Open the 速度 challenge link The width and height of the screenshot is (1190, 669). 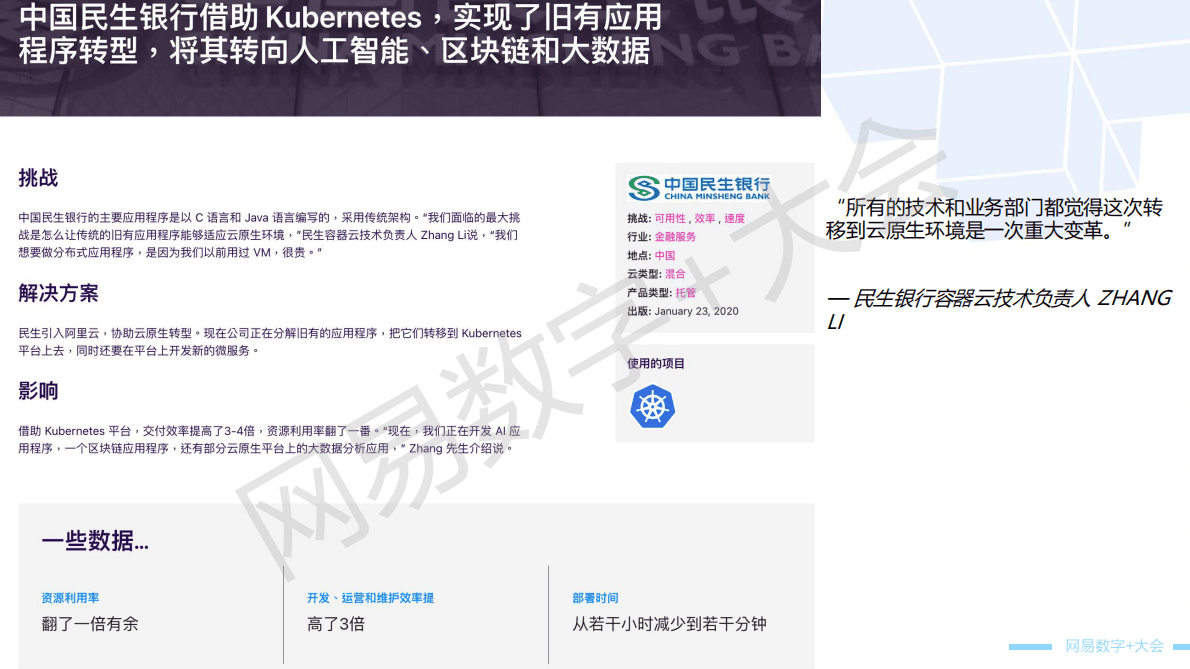[734, 218]
